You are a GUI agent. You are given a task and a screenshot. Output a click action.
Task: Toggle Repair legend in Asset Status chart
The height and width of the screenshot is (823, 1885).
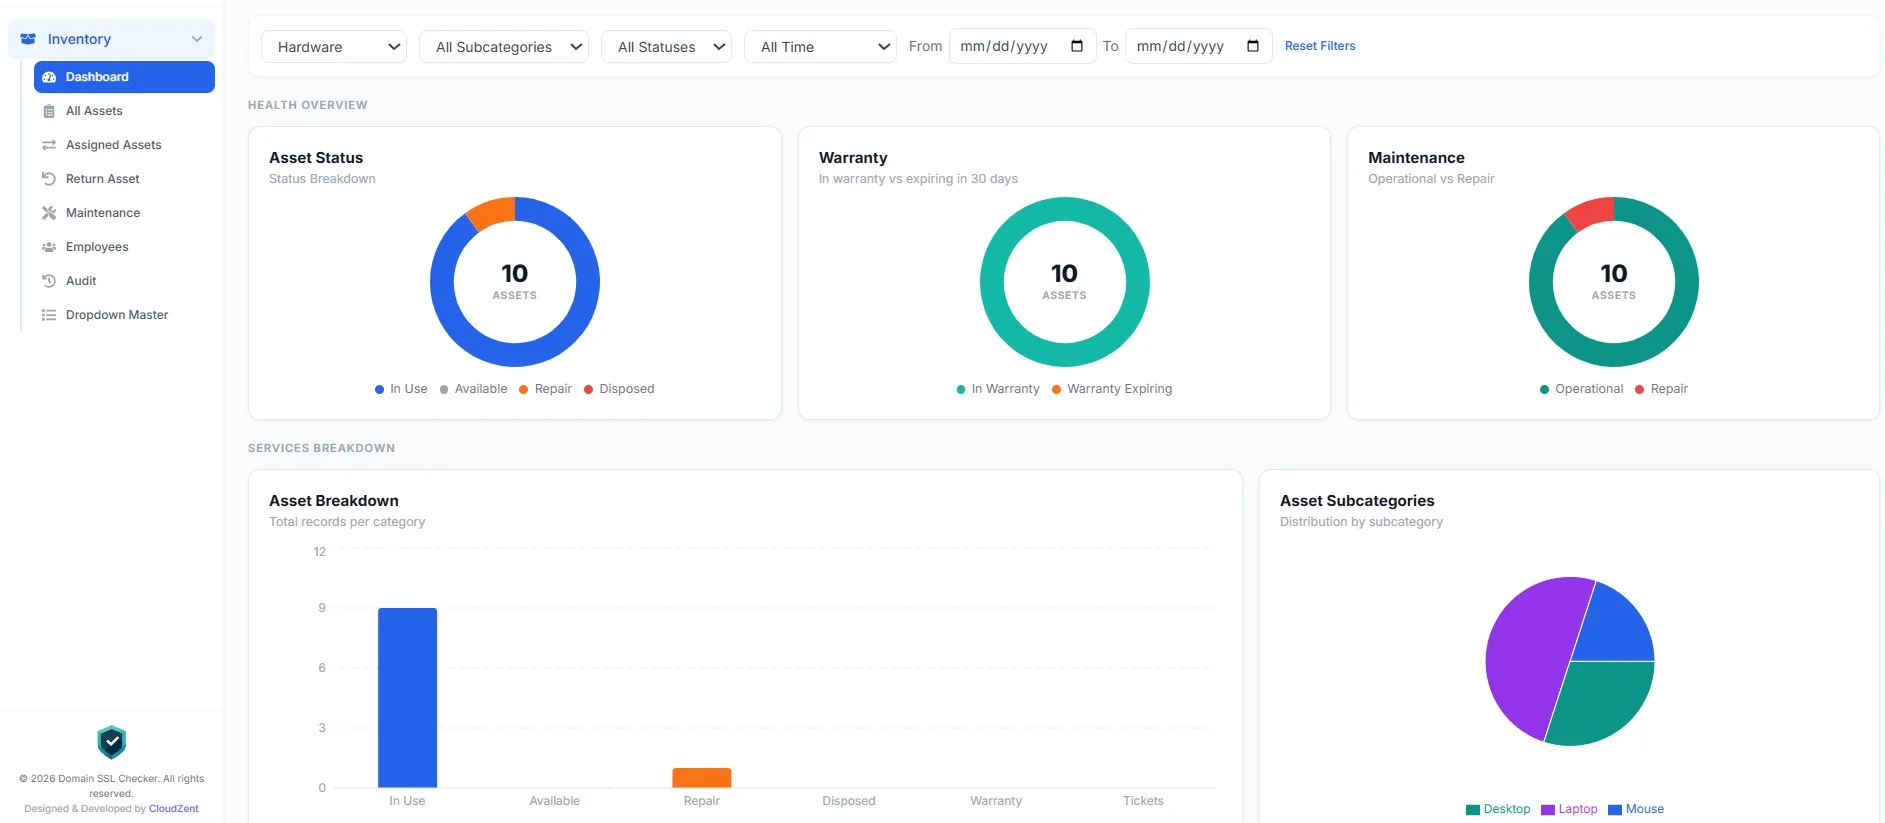[x=545, y=389]
